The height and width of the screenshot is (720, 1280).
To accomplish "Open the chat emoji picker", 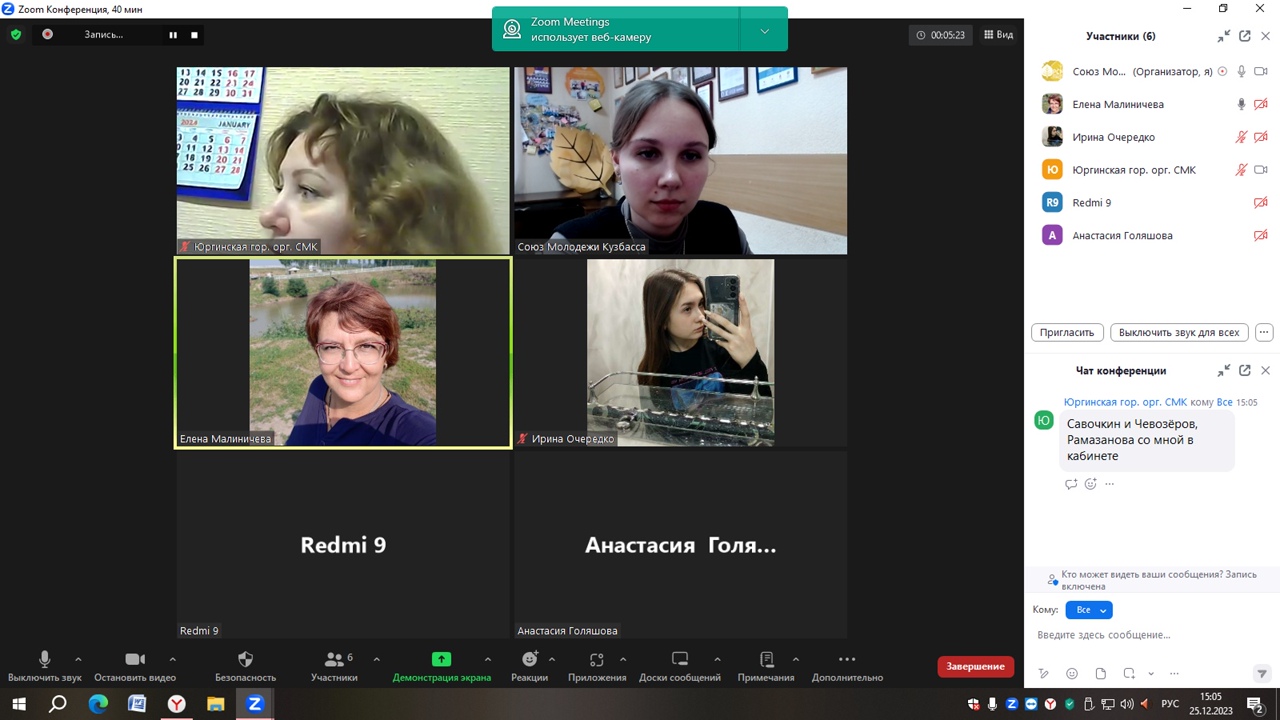I will [x=1072, y=674].
